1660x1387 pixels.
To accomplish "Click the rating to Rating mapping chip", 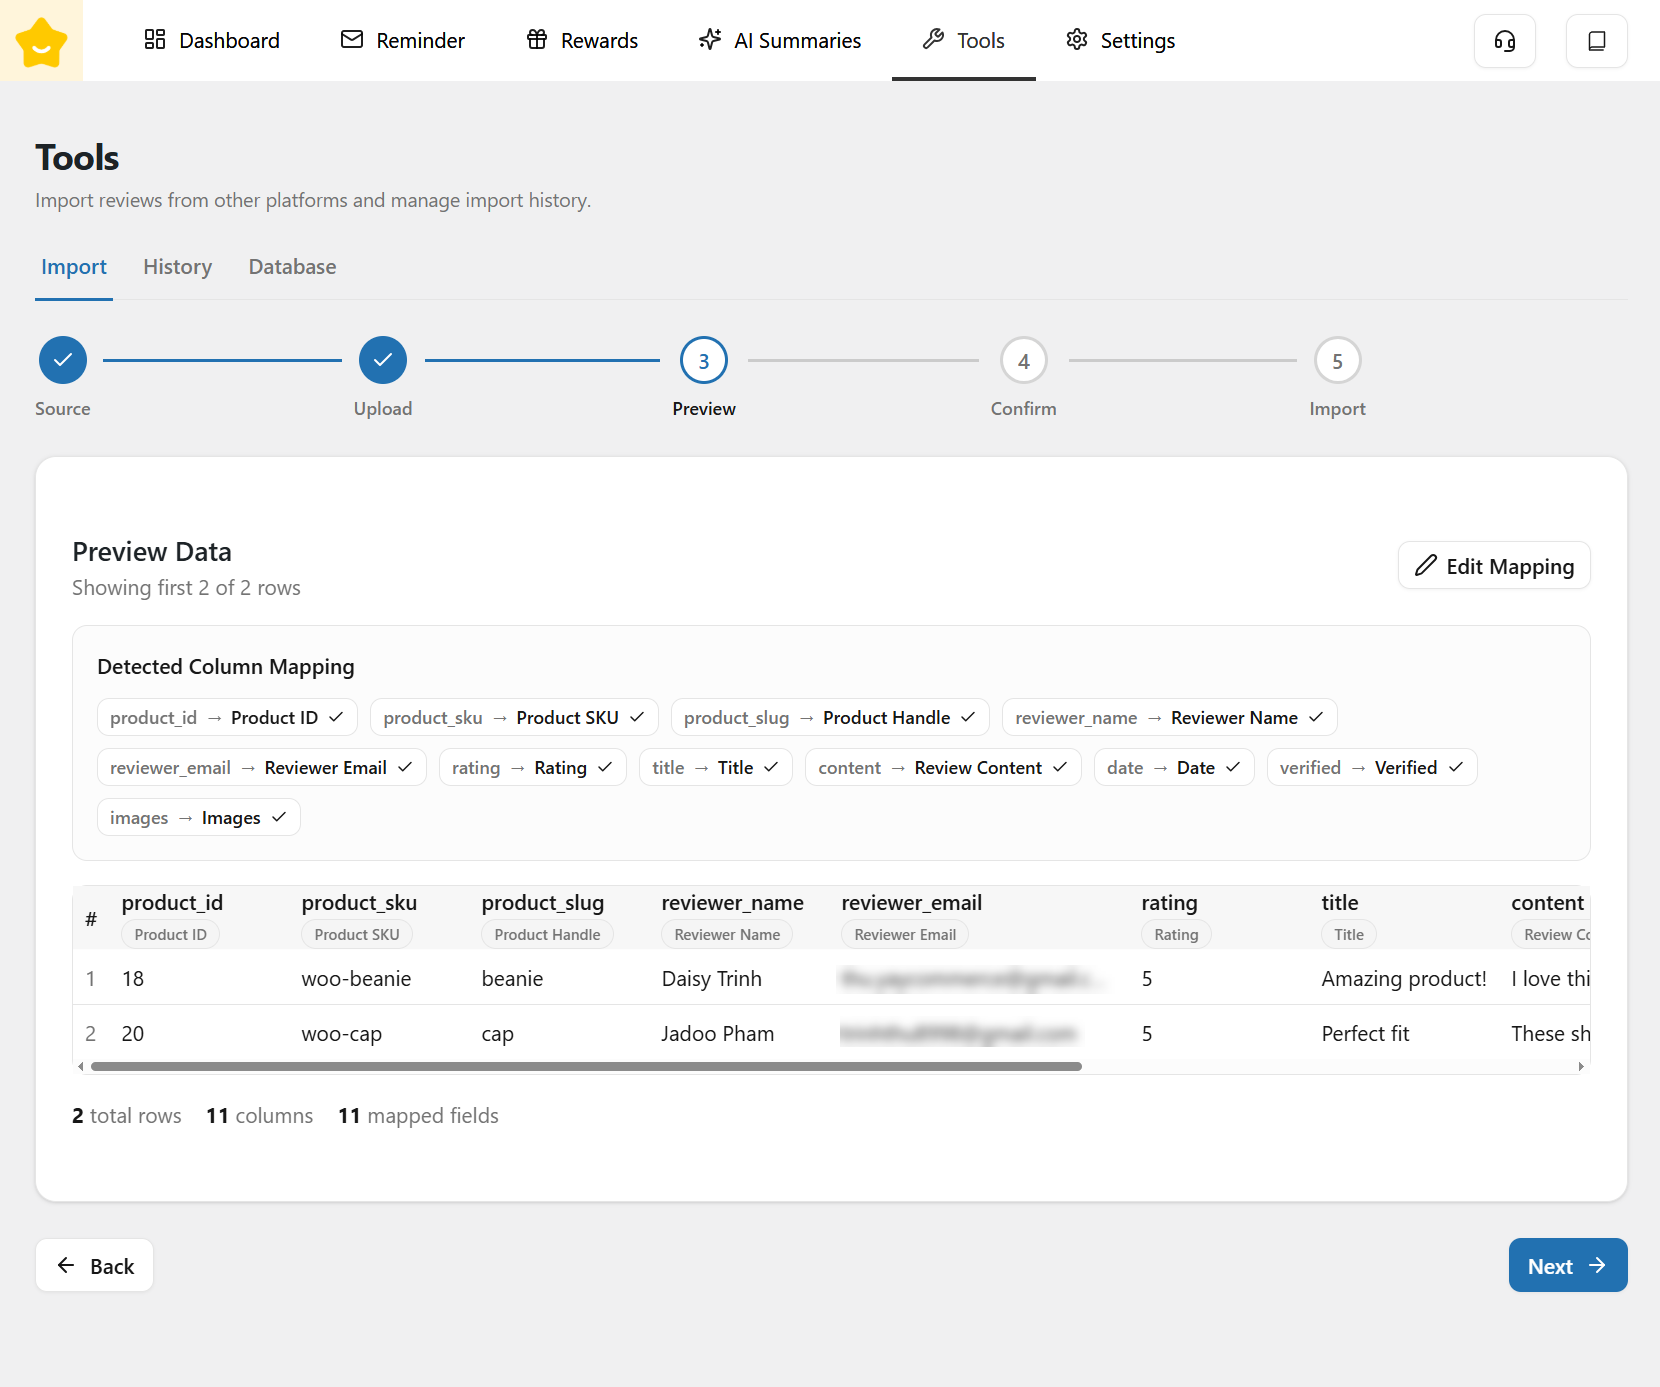I will (x=532, y=768).
